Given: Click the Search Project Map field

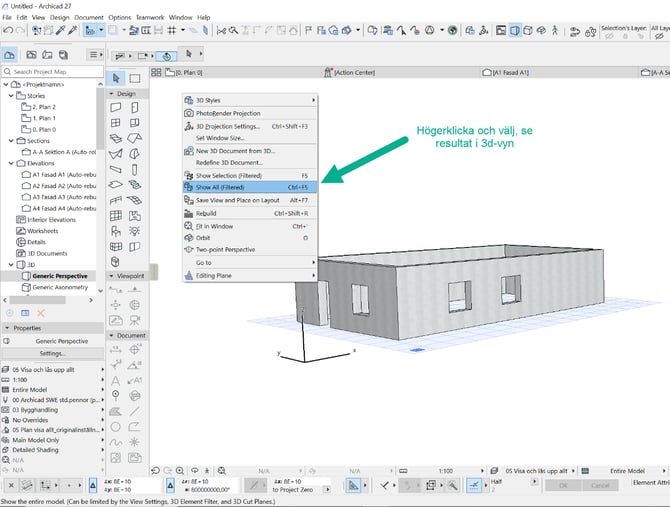Looking at the screenshot, I should [x=50, y=72].
